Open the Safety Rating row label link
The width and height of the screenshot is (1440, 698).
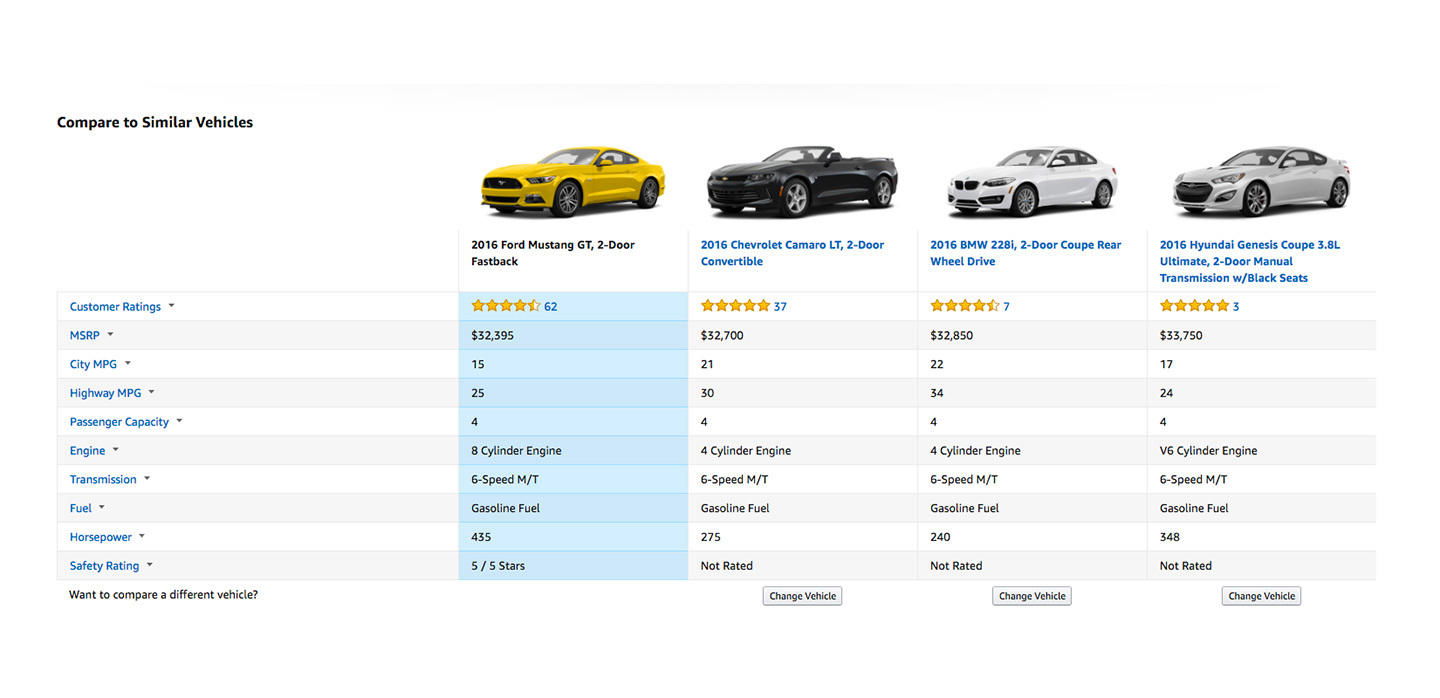(104, 566)
